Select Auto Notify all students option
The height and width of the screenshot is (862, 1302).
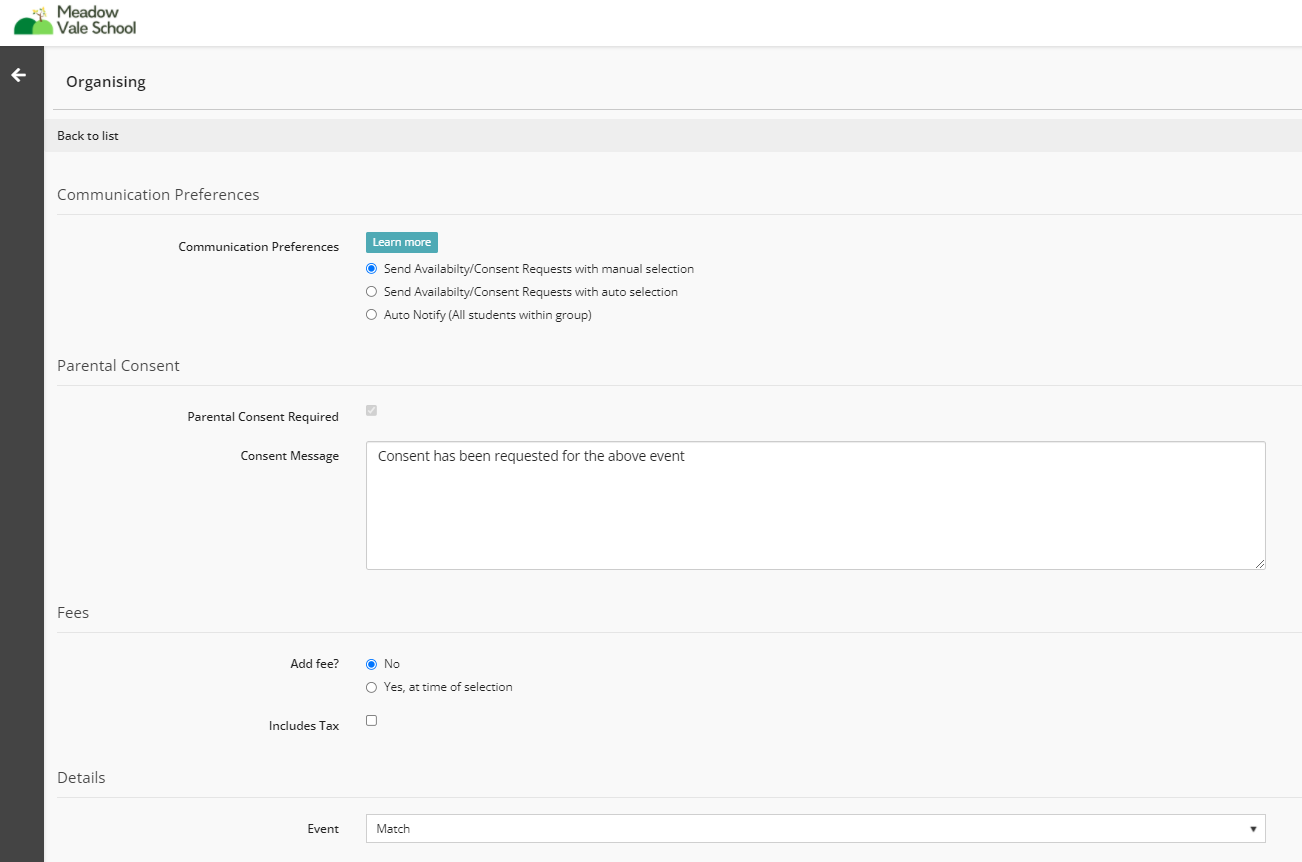point(372,315)
